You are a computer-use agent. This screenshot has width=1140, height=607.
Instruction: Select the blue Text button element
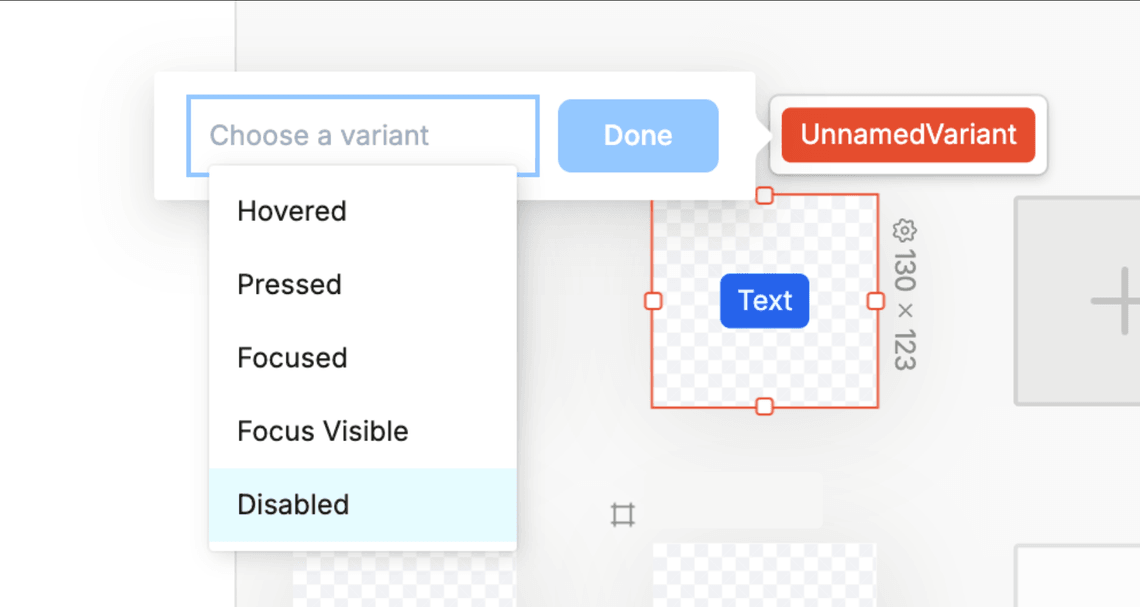pyautogui.click(x=764, y=301)
